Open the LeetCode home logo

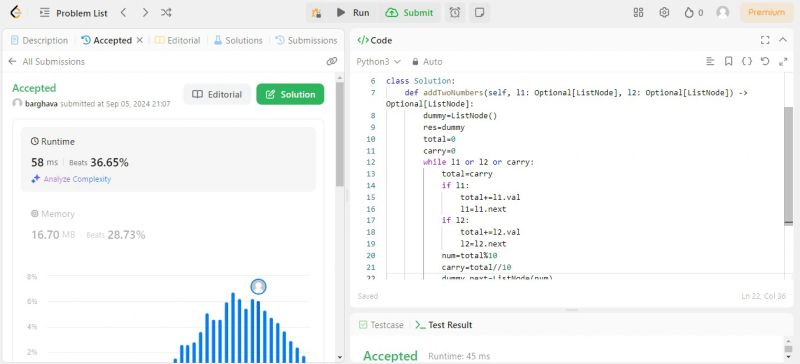[x=16, y=13]
